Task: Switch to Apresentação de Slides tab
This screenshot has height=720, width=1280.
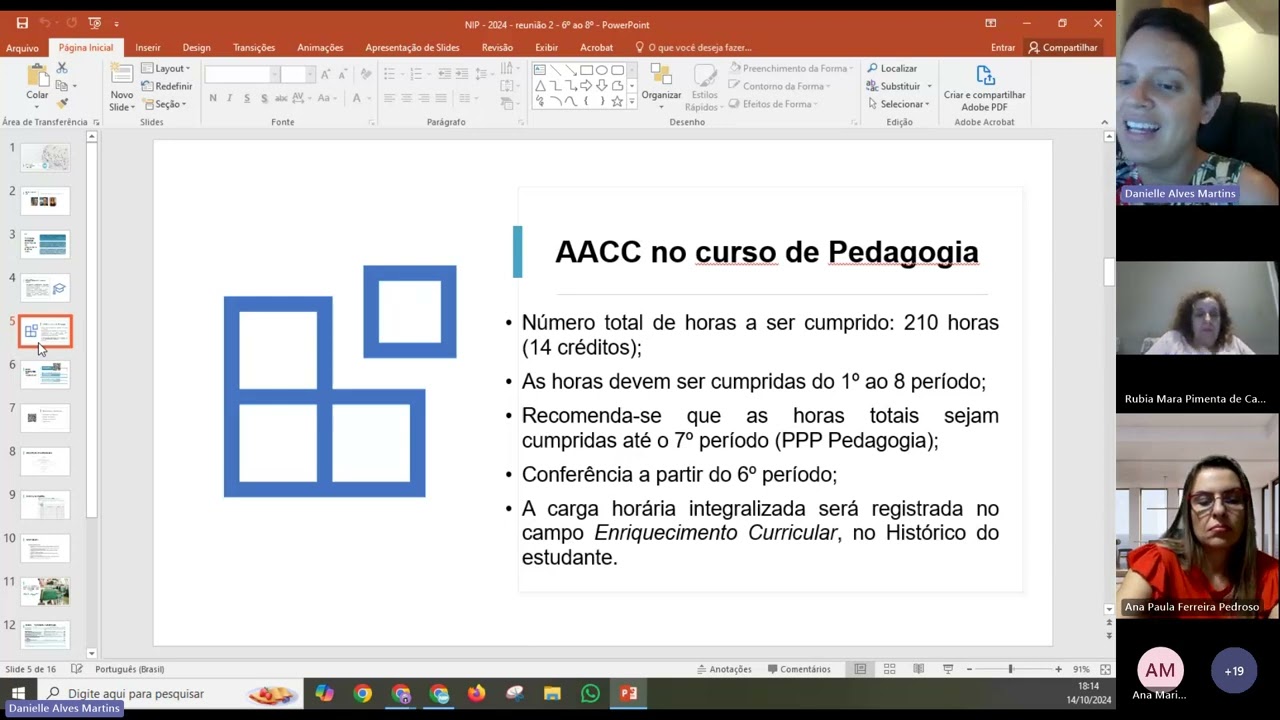Action: pos(412,47)
